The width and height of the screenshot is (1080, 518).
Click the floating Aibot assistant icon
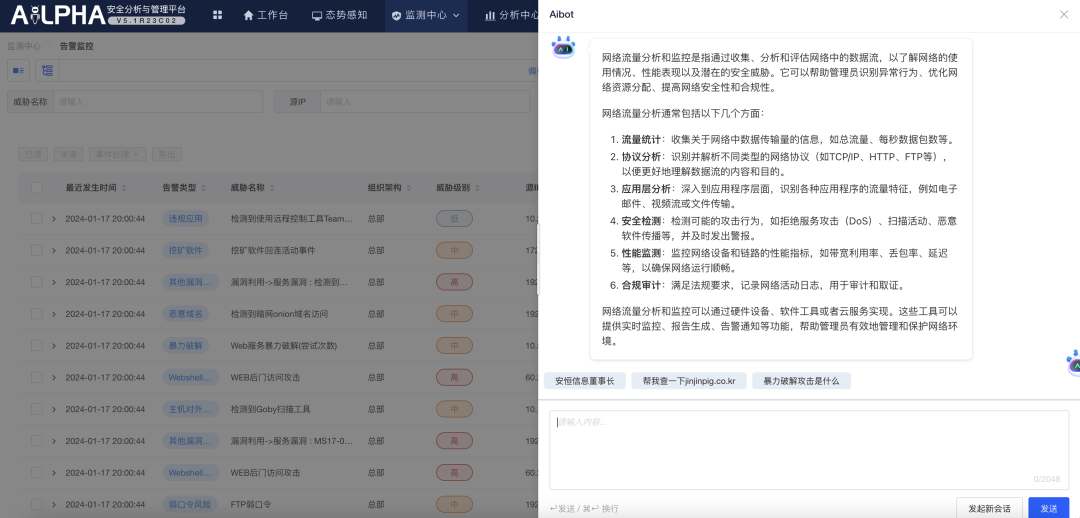point(1073,364)
